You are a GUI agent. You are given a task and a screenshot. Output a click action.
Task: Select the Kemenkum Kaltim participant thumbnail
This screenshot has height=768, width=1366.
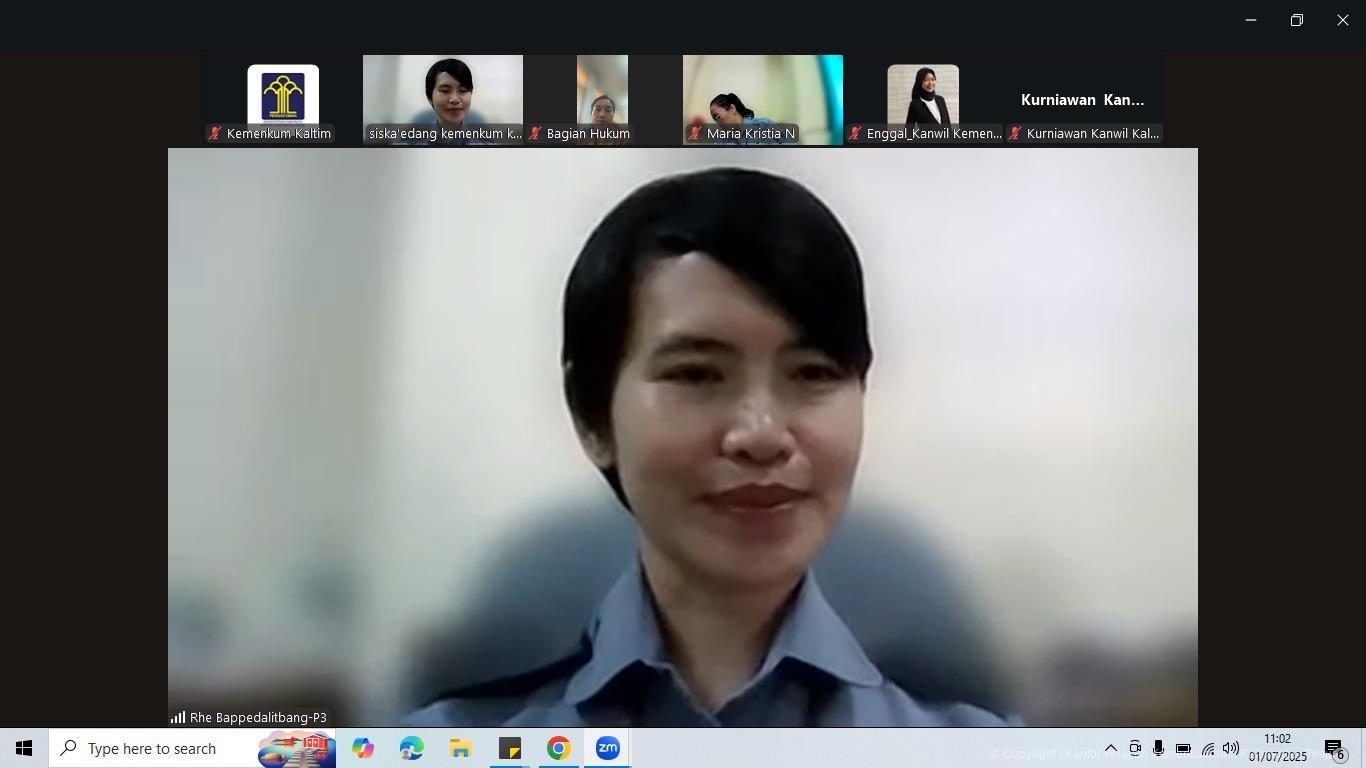pos(282,100)
